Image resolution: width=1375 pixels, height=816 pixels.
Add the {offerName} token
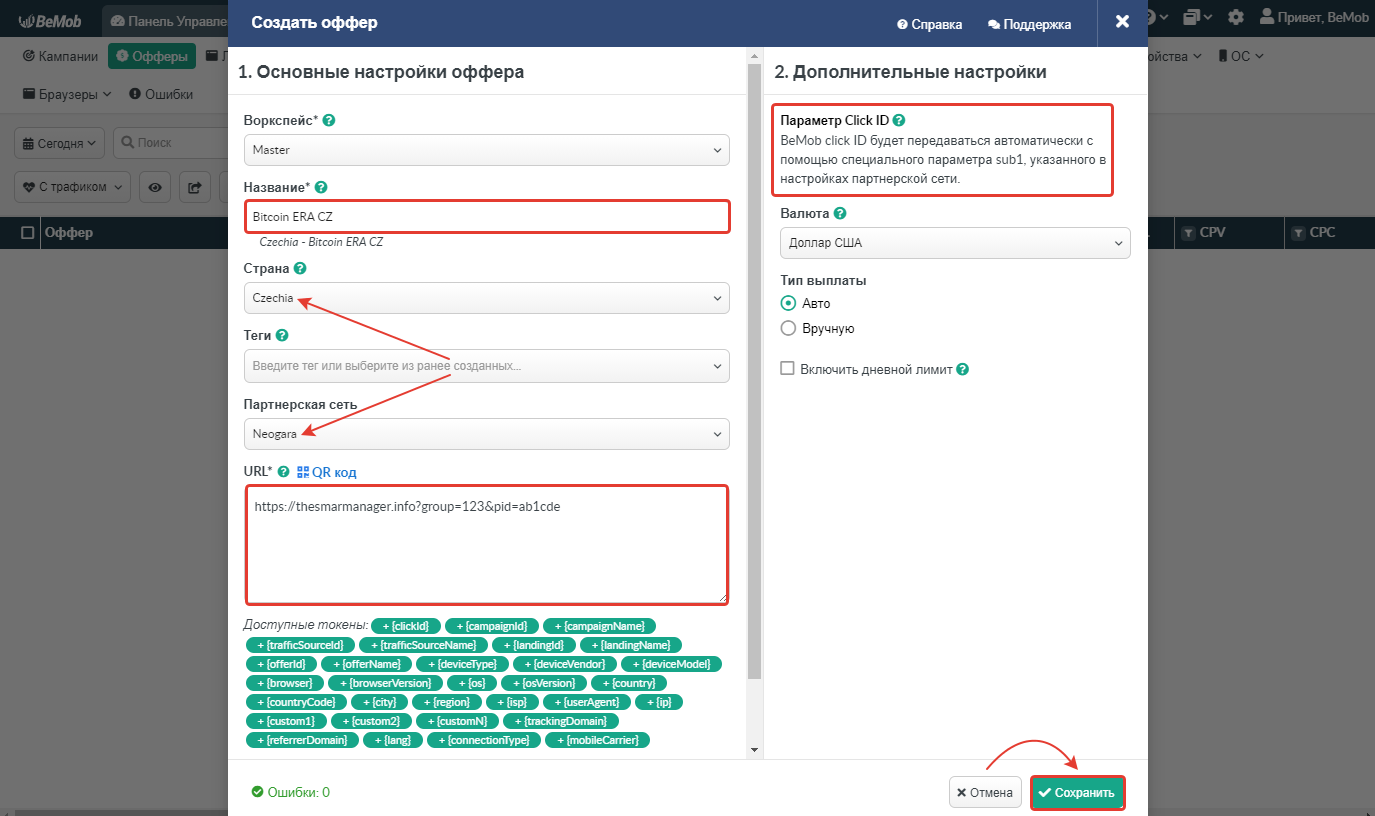click(x=368, y=664)
